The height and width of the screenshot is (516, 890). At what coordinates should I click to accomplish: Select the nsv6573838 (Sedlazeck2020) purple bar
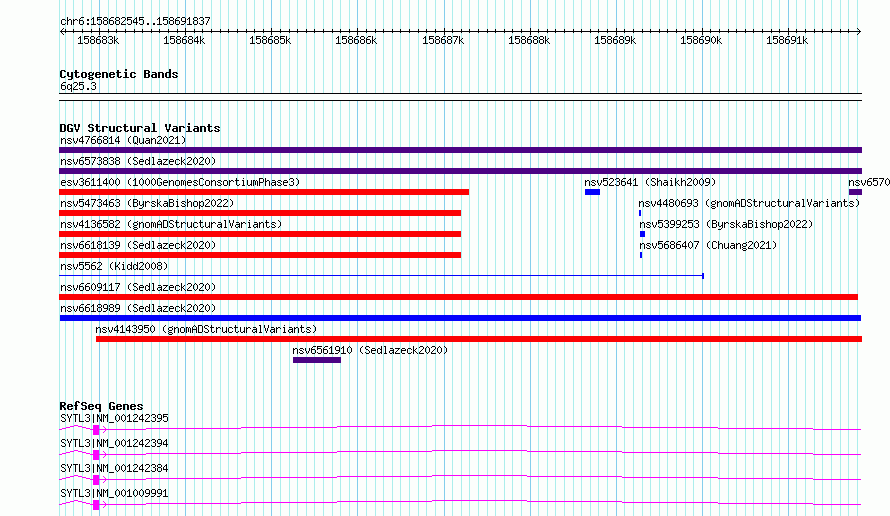tap(460, 171)
